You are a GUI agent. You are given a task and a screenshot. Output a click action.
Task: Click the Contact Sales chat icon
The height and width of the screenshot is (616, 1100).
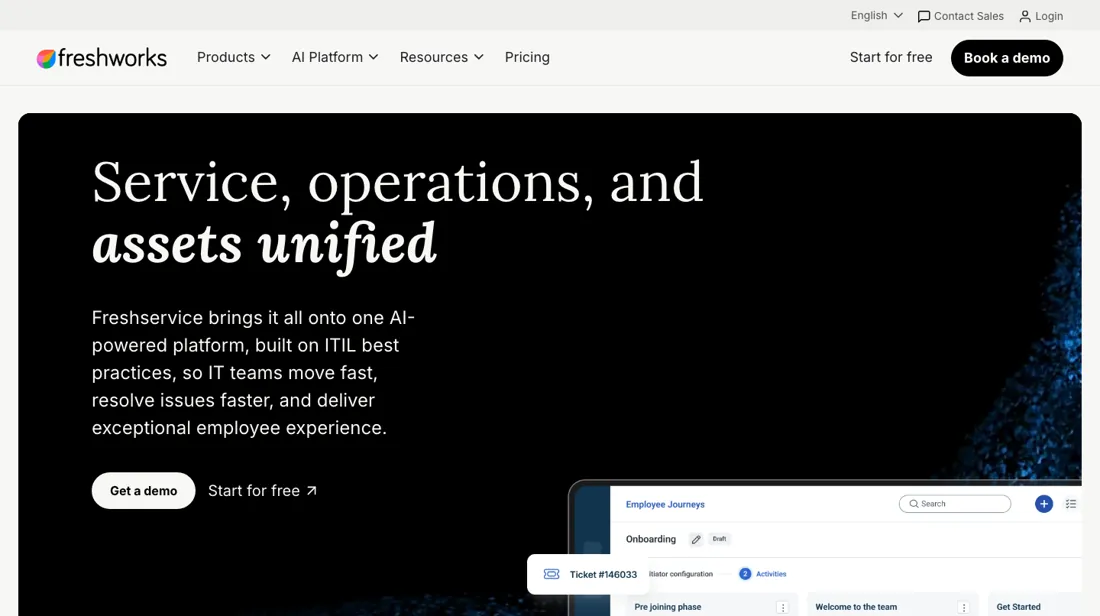tap(924, 16)
